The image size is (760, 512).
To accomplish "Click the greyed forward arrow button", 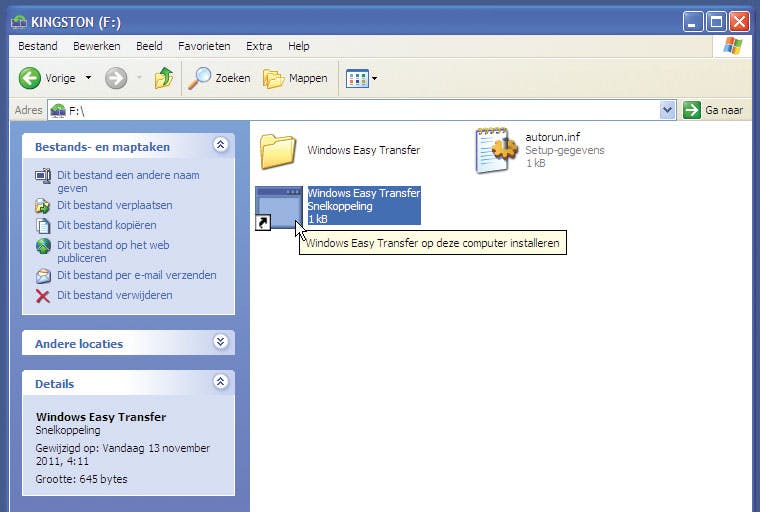I will pyautogui.click(x=116, y=78).
